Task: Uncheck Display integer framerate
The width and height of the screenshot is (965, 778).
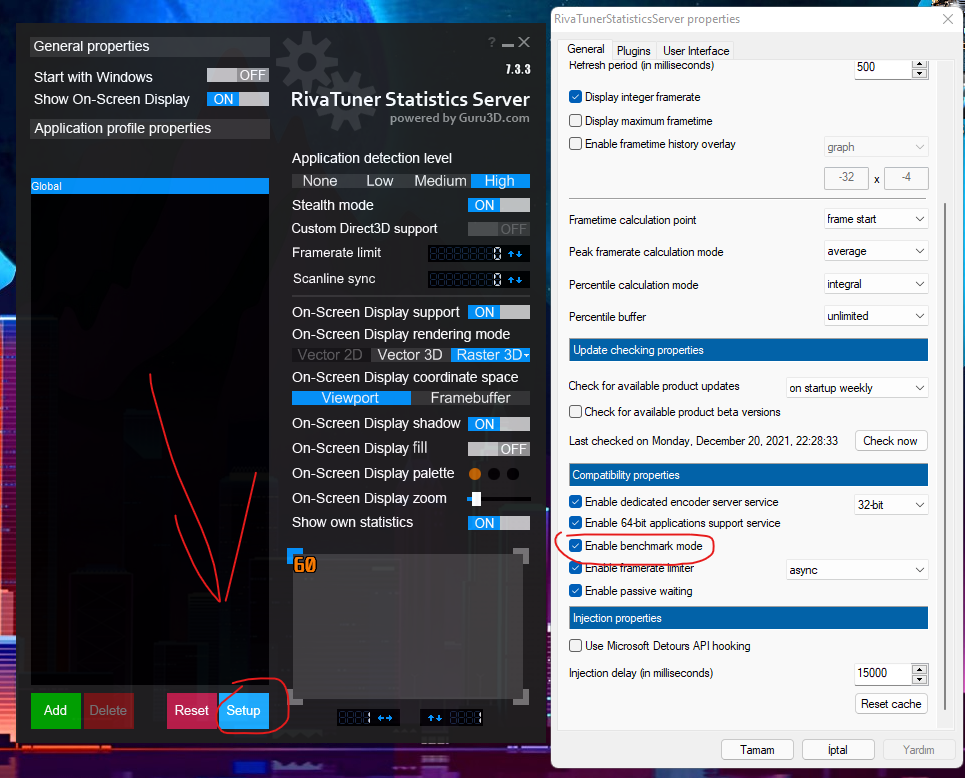Action: pyautogui.click(x=575, y=97)
